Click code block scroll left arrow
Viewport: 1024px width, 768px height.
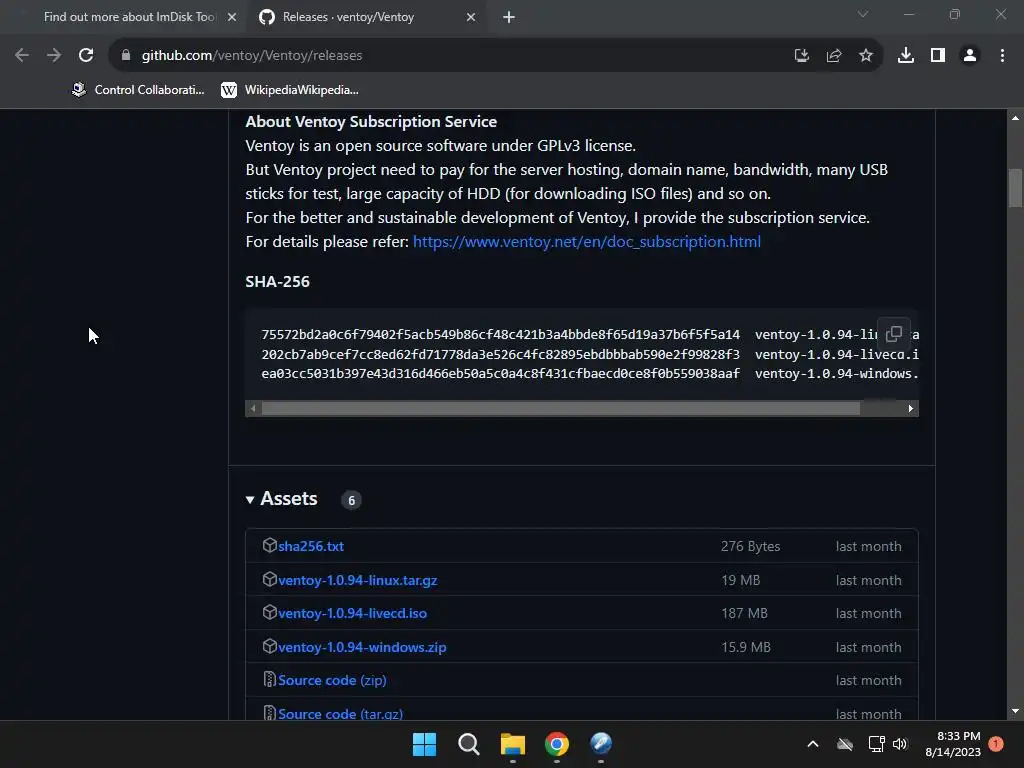tap(253, 409)
